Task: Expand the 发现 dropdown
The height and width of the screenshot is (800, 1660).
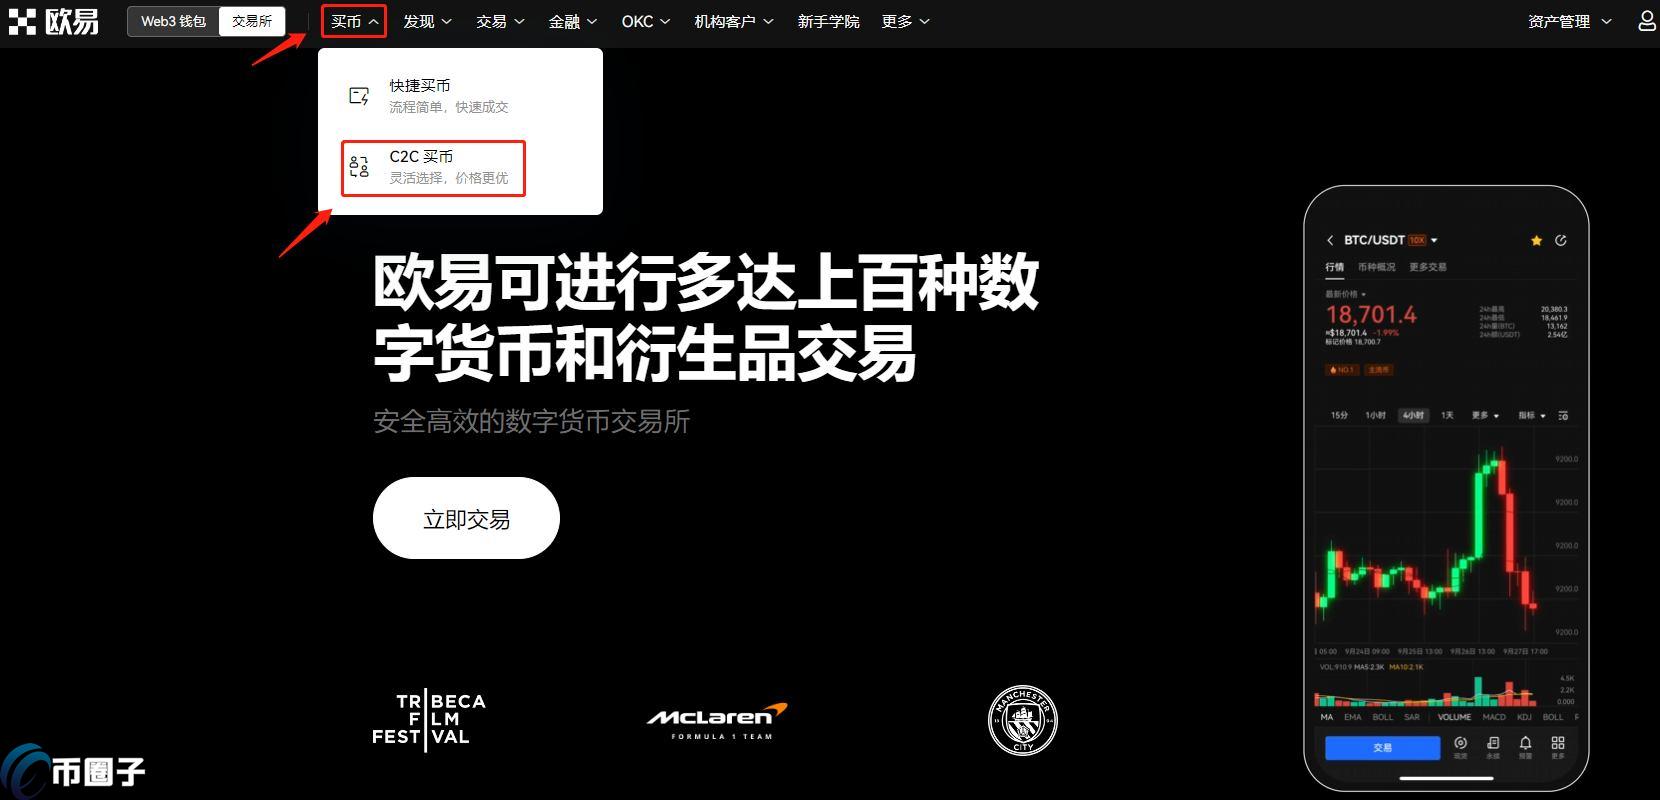Action: pos(427,21)
